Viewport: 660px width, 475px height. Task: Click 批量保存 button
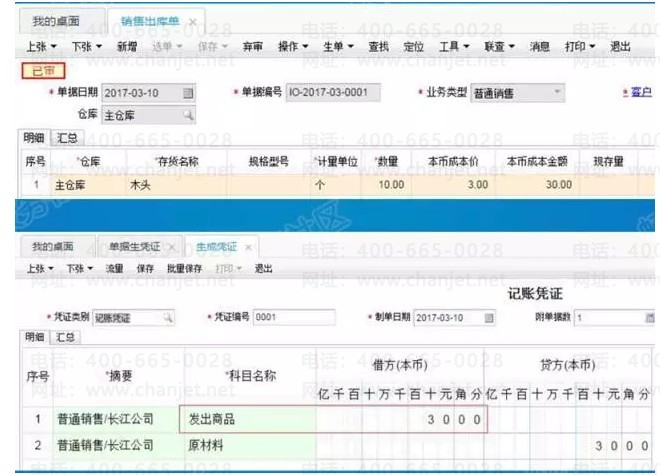pyautogui.click(x=184, y=268)
